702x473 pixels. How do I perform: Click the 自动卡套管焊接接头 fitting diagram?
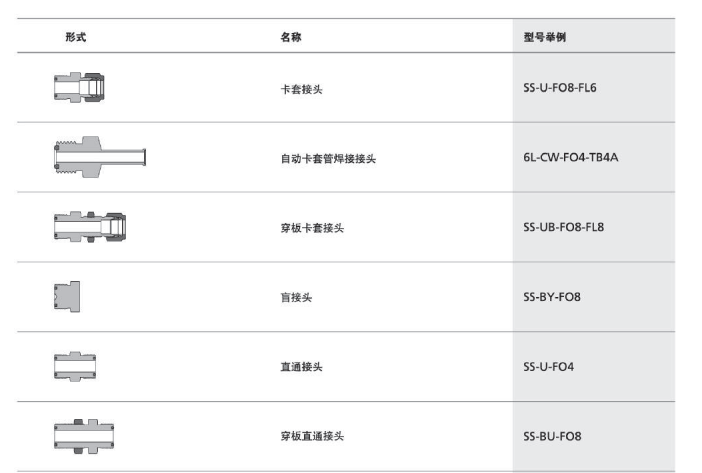pyautogui.click(x=100, y=157)
